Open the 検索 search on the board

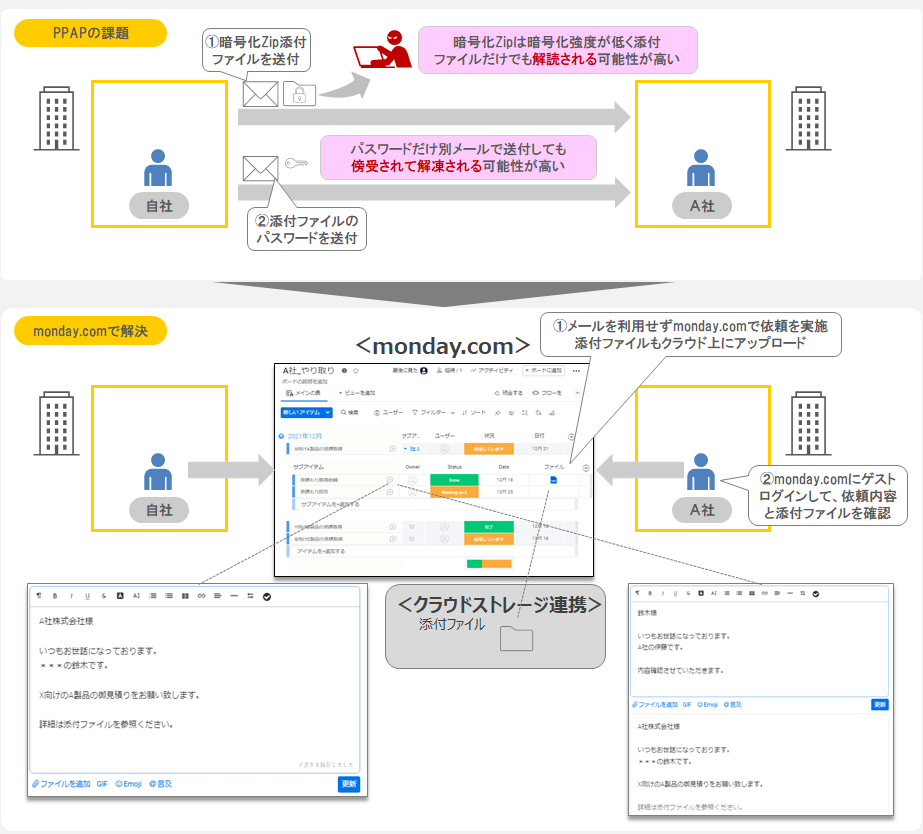click(x=351, y=413)
